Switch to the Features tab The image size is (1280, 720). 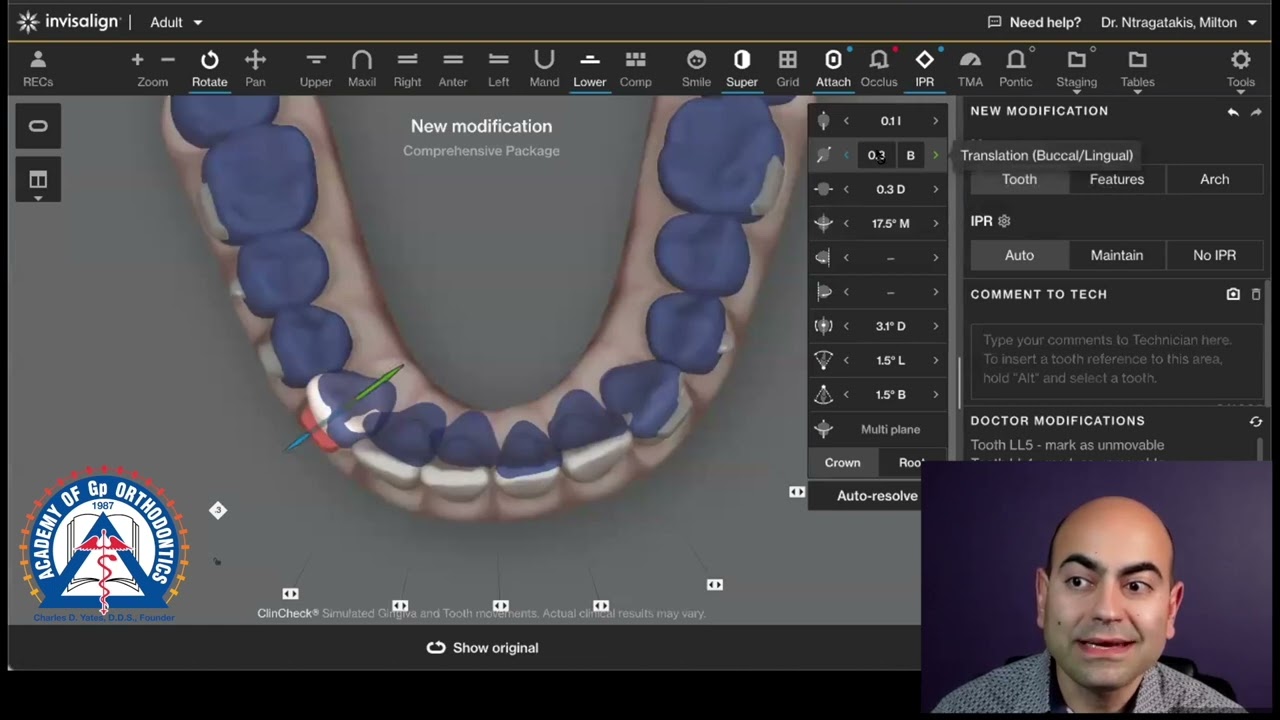coord(1117,179)
